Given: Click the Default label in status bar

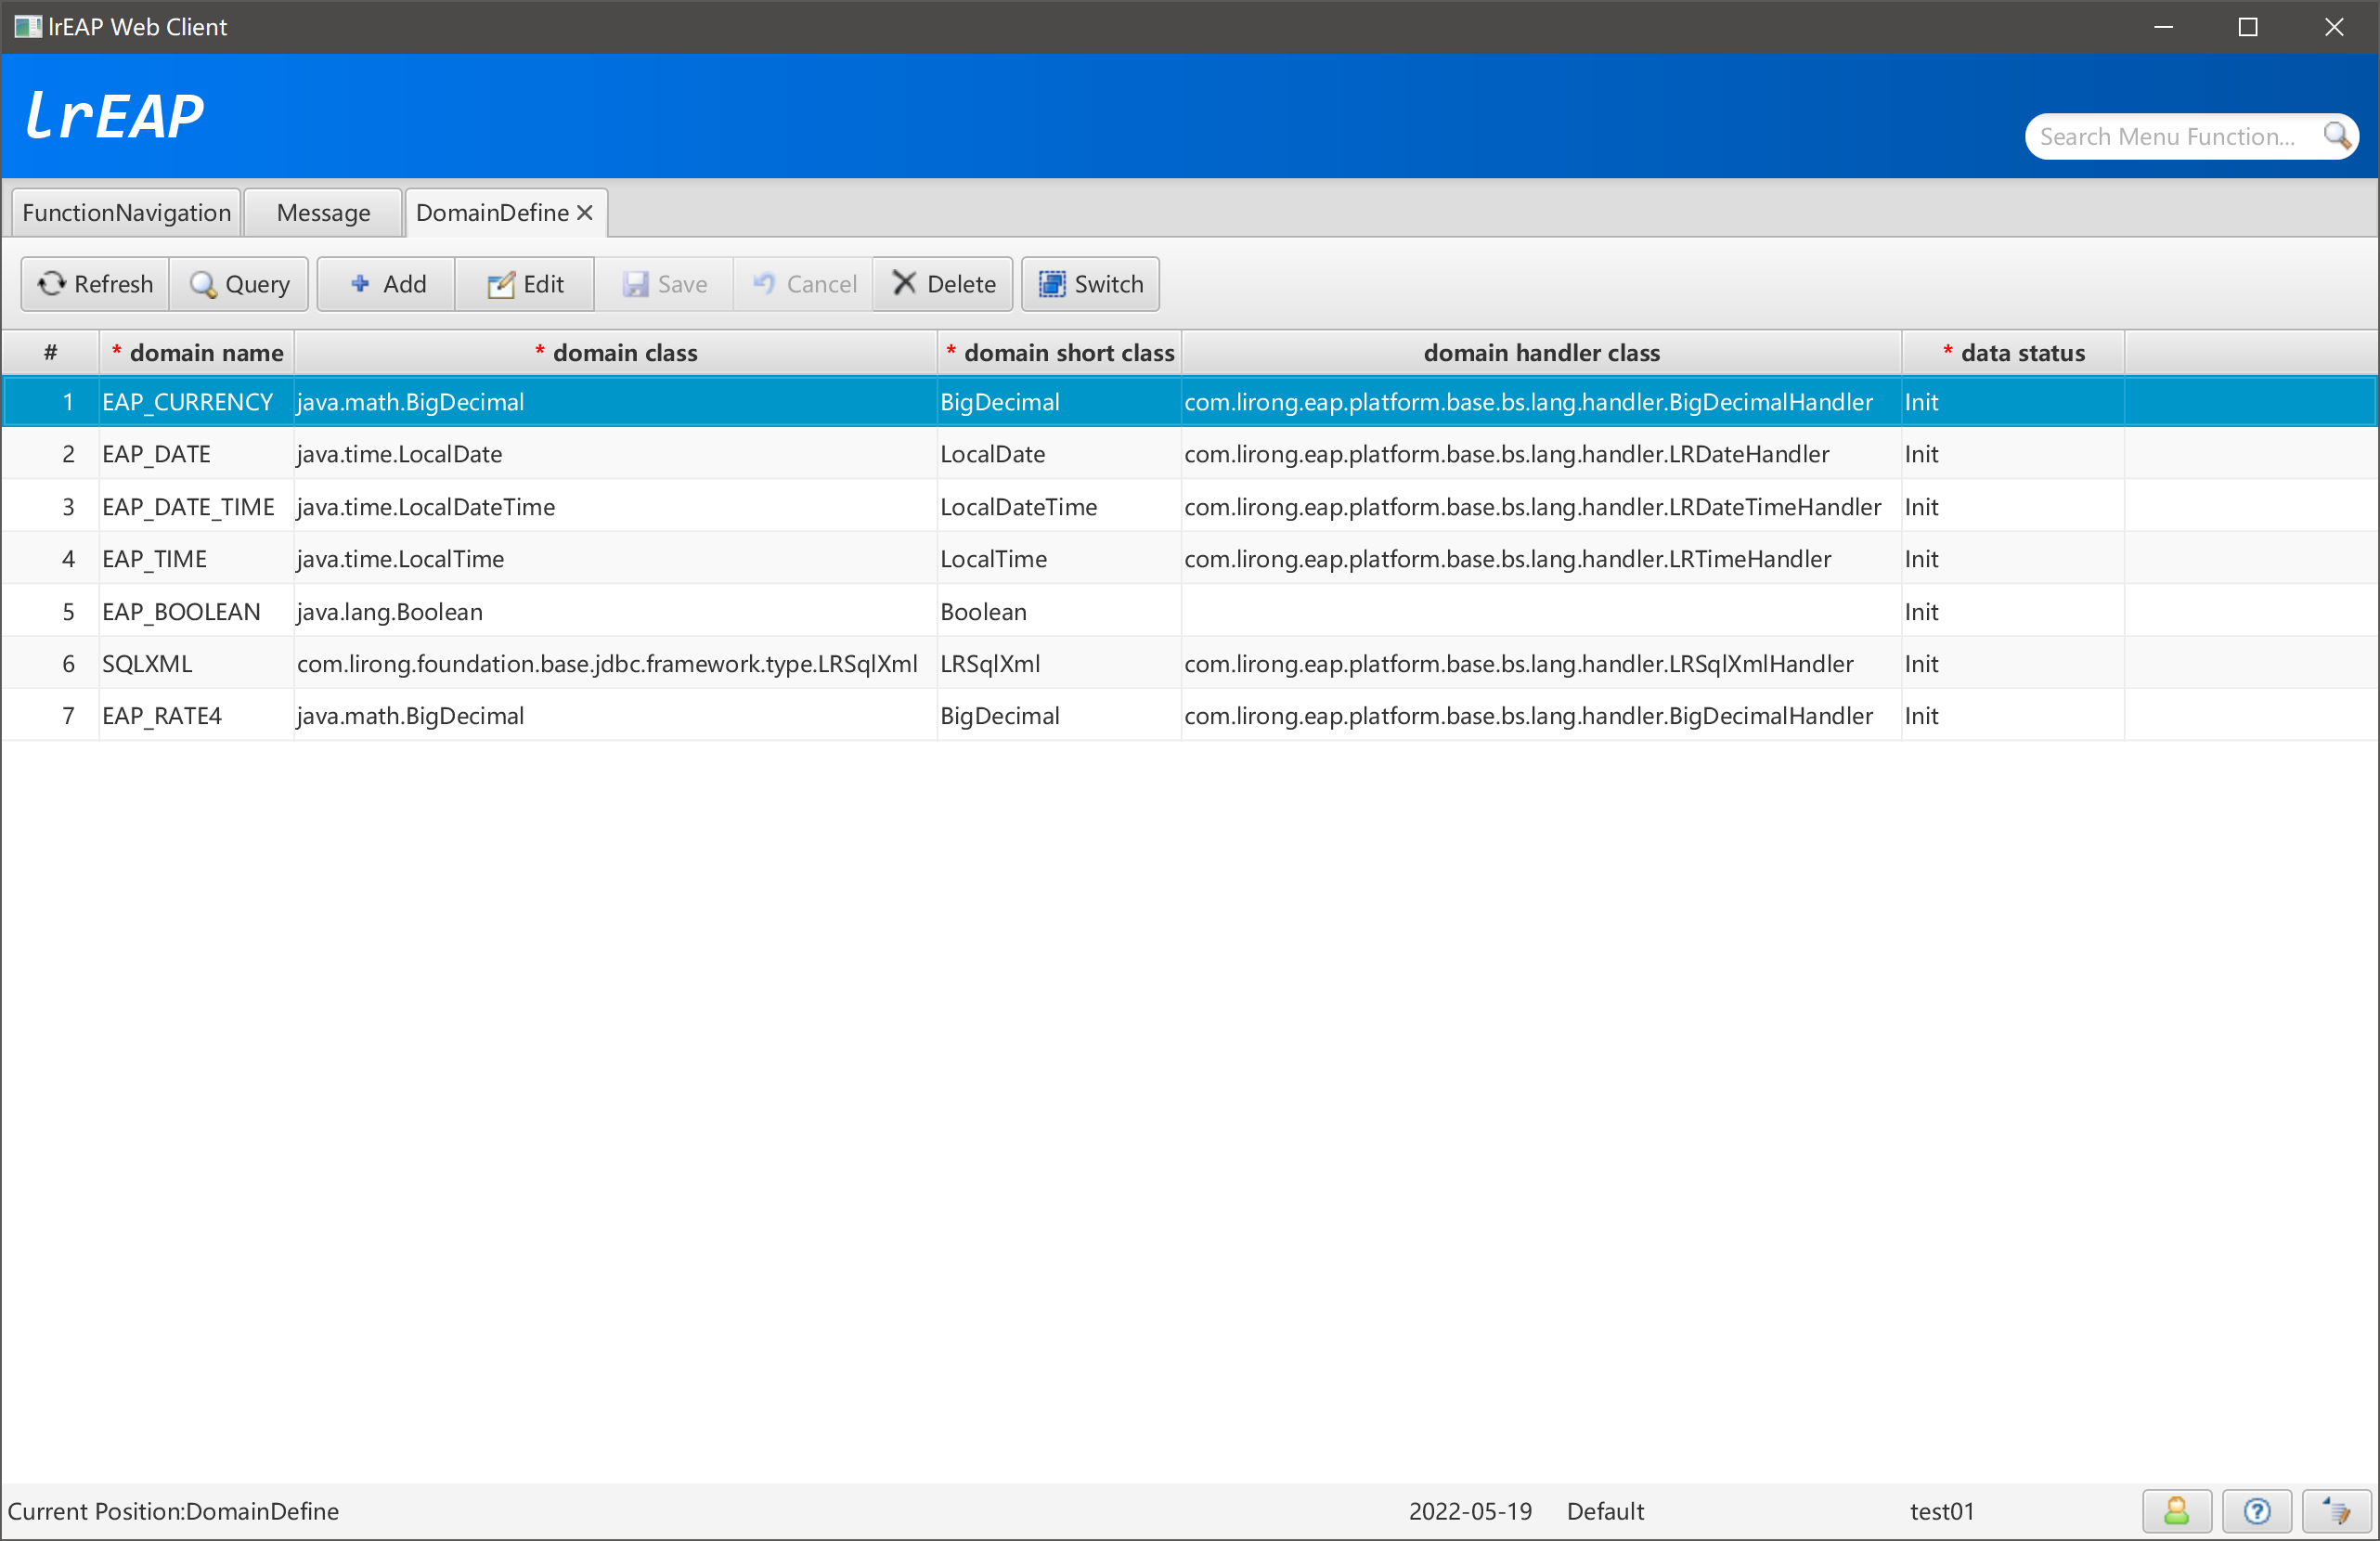Looking at the screenshot, I should click(x=1605, y=1511).
